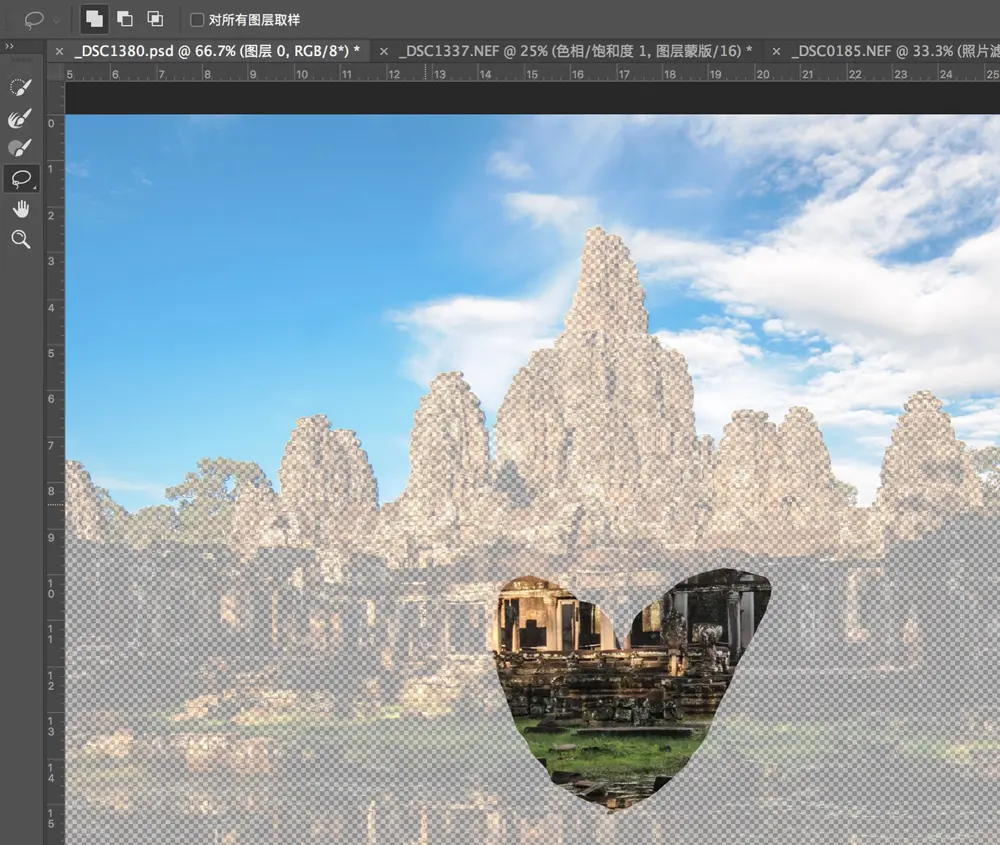Switch to Subtract from selection mode
Viewport: 1000px width, 845px height.
point(125,19)
